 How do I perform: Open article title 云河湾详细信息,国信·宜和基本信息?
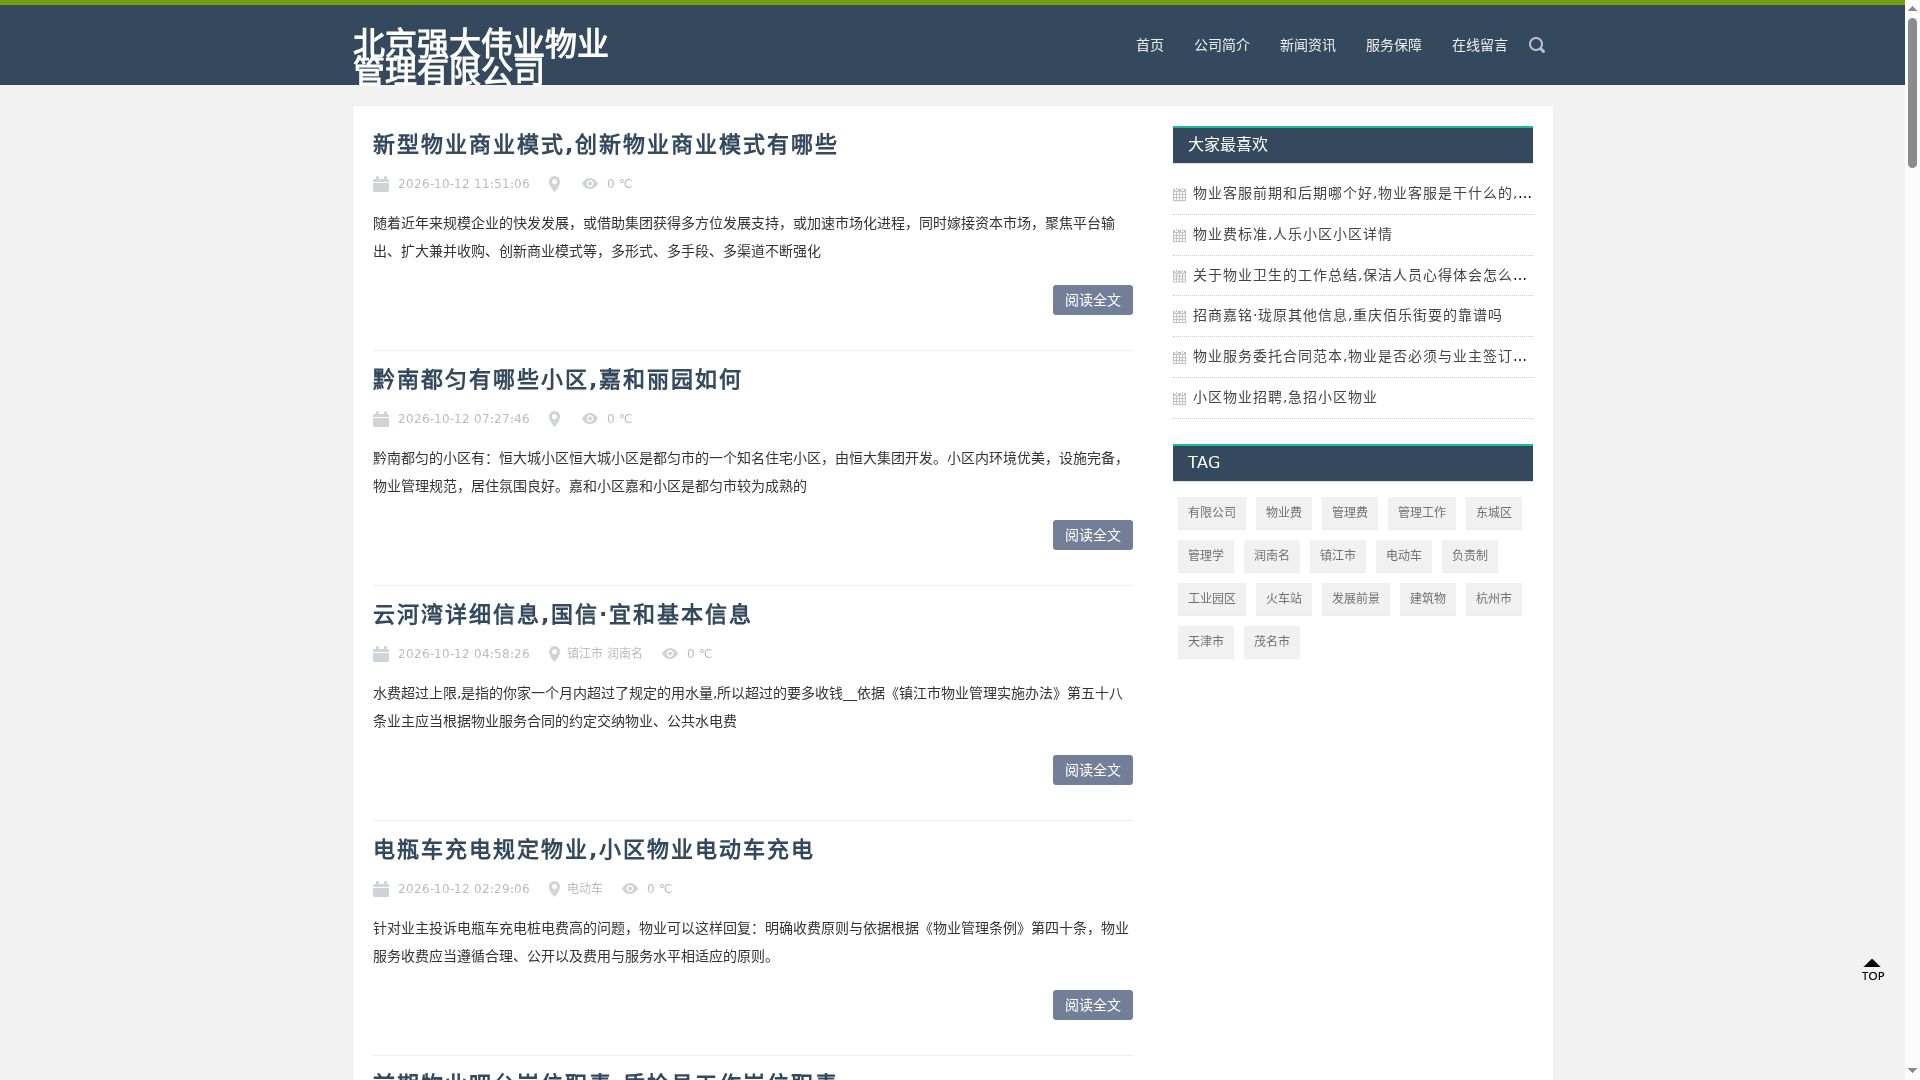pyautogui.click(x=562, y=614)
